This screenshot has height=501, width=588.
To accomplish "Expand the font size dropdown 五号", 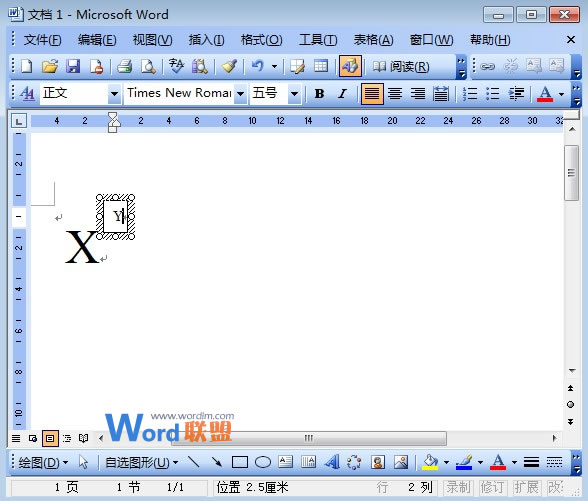I will click(295, 93).
